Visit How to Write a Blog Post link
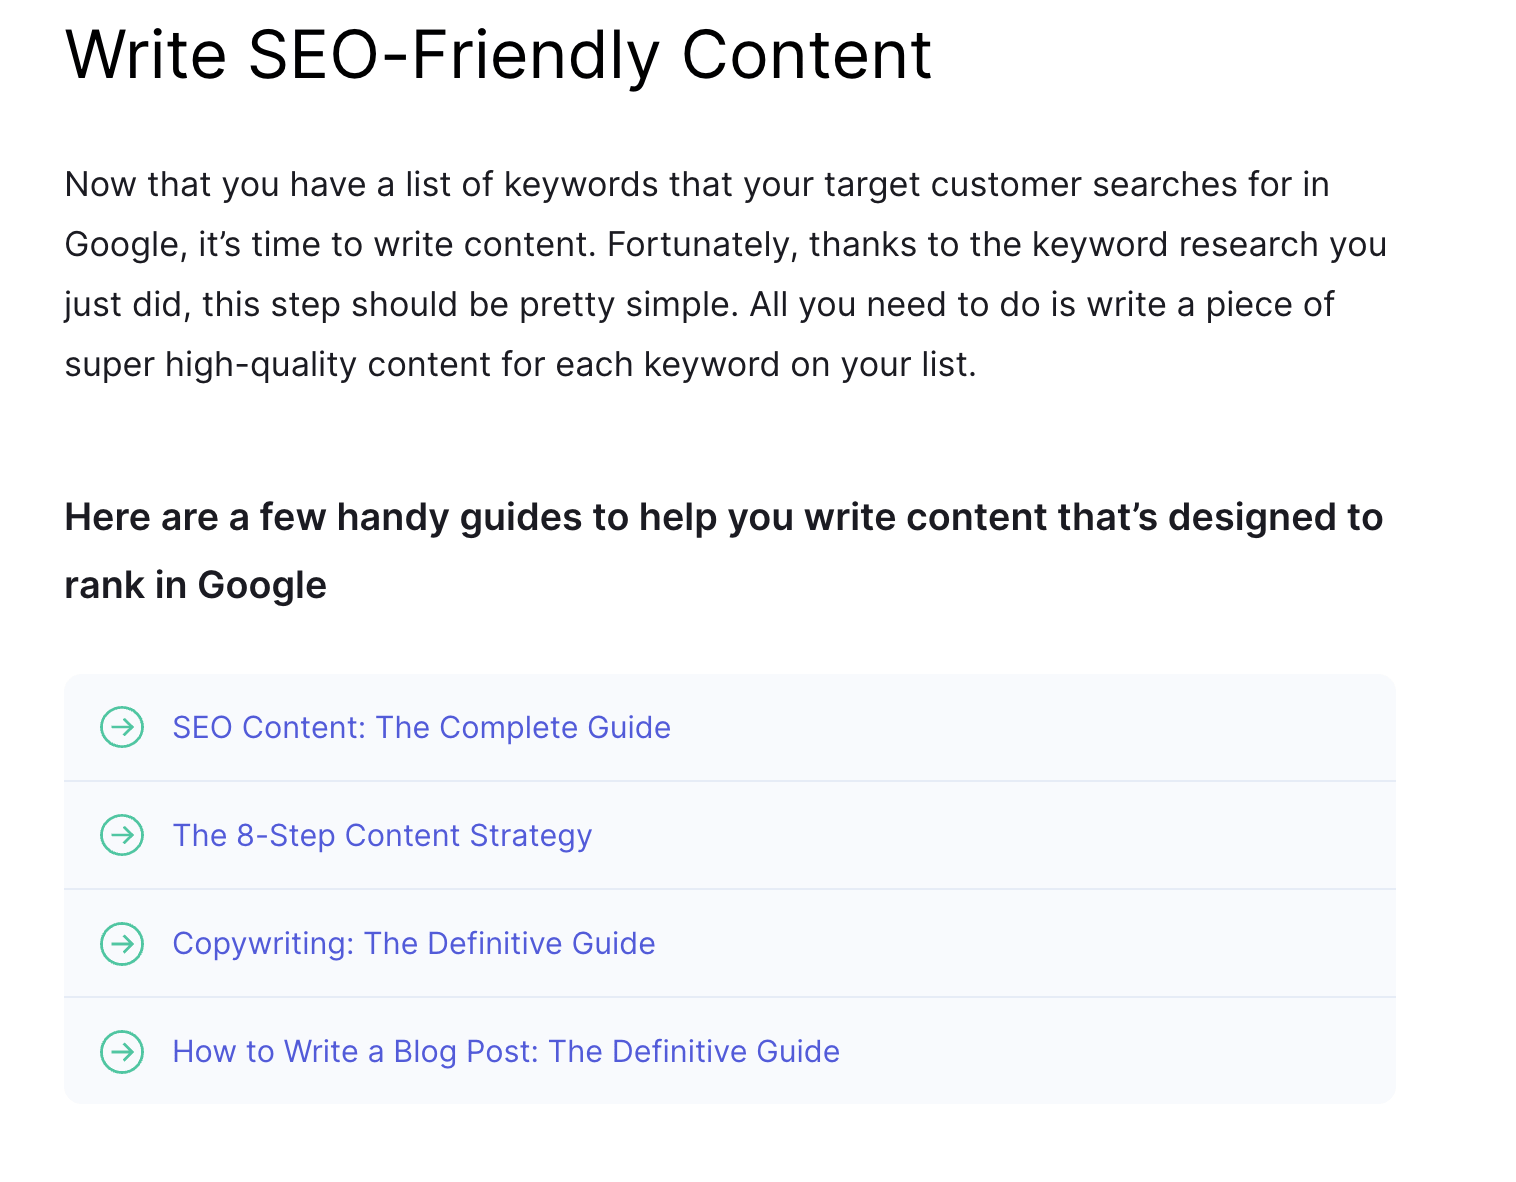This screenshot has height=1182, width=1516. pos(506,1051)
